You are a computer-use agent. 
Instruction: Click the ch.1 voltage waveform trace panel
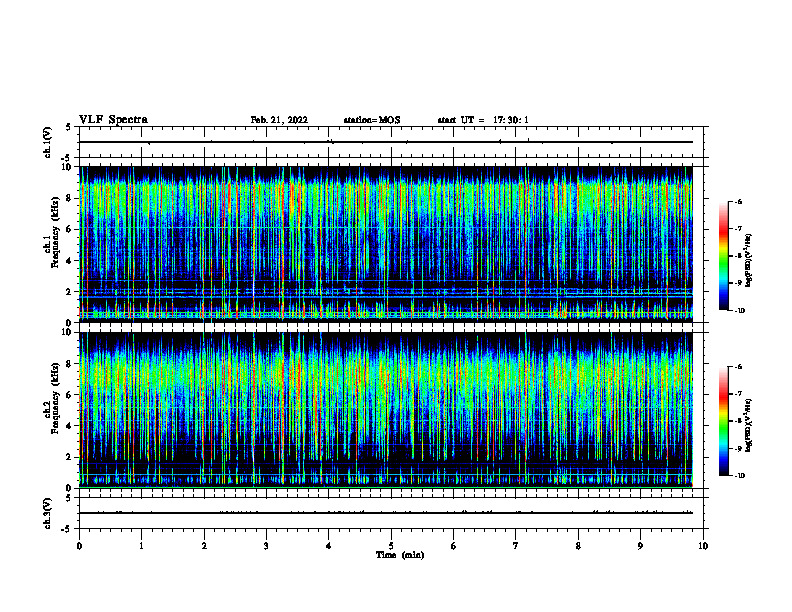pyautogui.click(x=391, y=142)
